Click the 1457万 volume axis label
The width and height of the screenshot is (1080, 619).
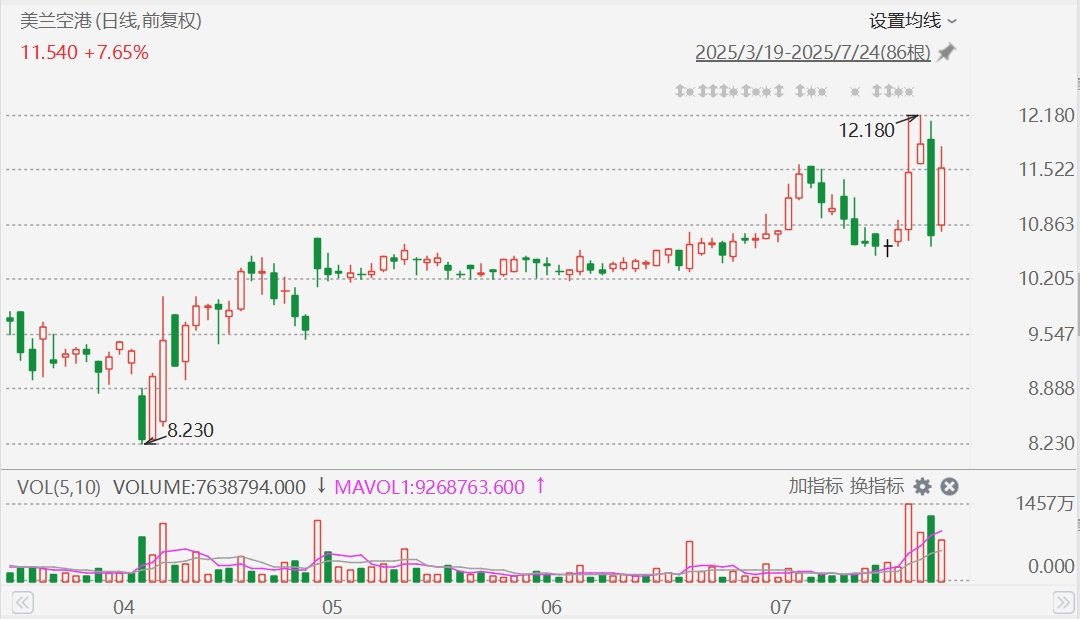[x=1045, y=503]
